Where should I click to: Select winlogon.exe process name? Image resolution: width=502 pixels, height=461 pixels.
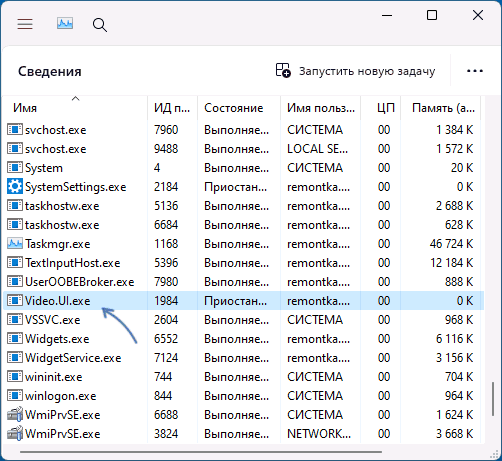pos(61,396)
